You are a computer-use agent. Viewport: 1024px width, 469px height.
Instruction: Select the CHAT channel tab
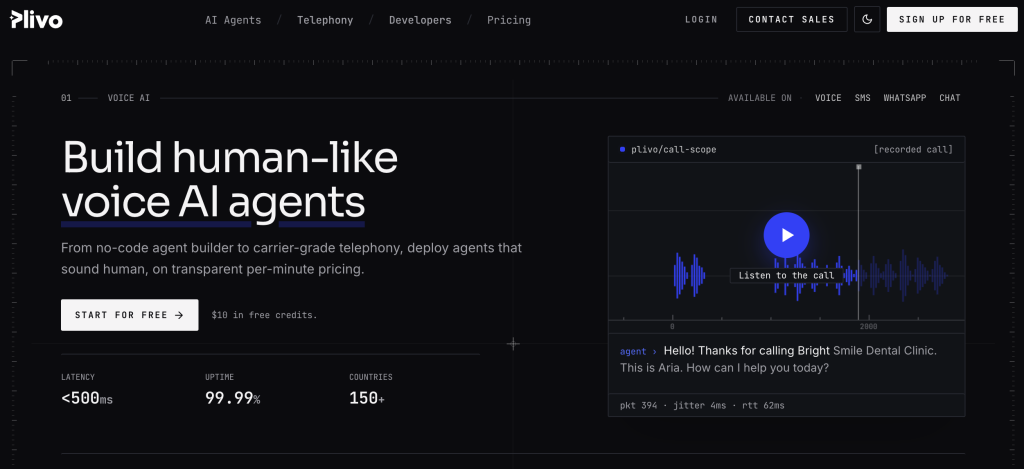point(950,98)
